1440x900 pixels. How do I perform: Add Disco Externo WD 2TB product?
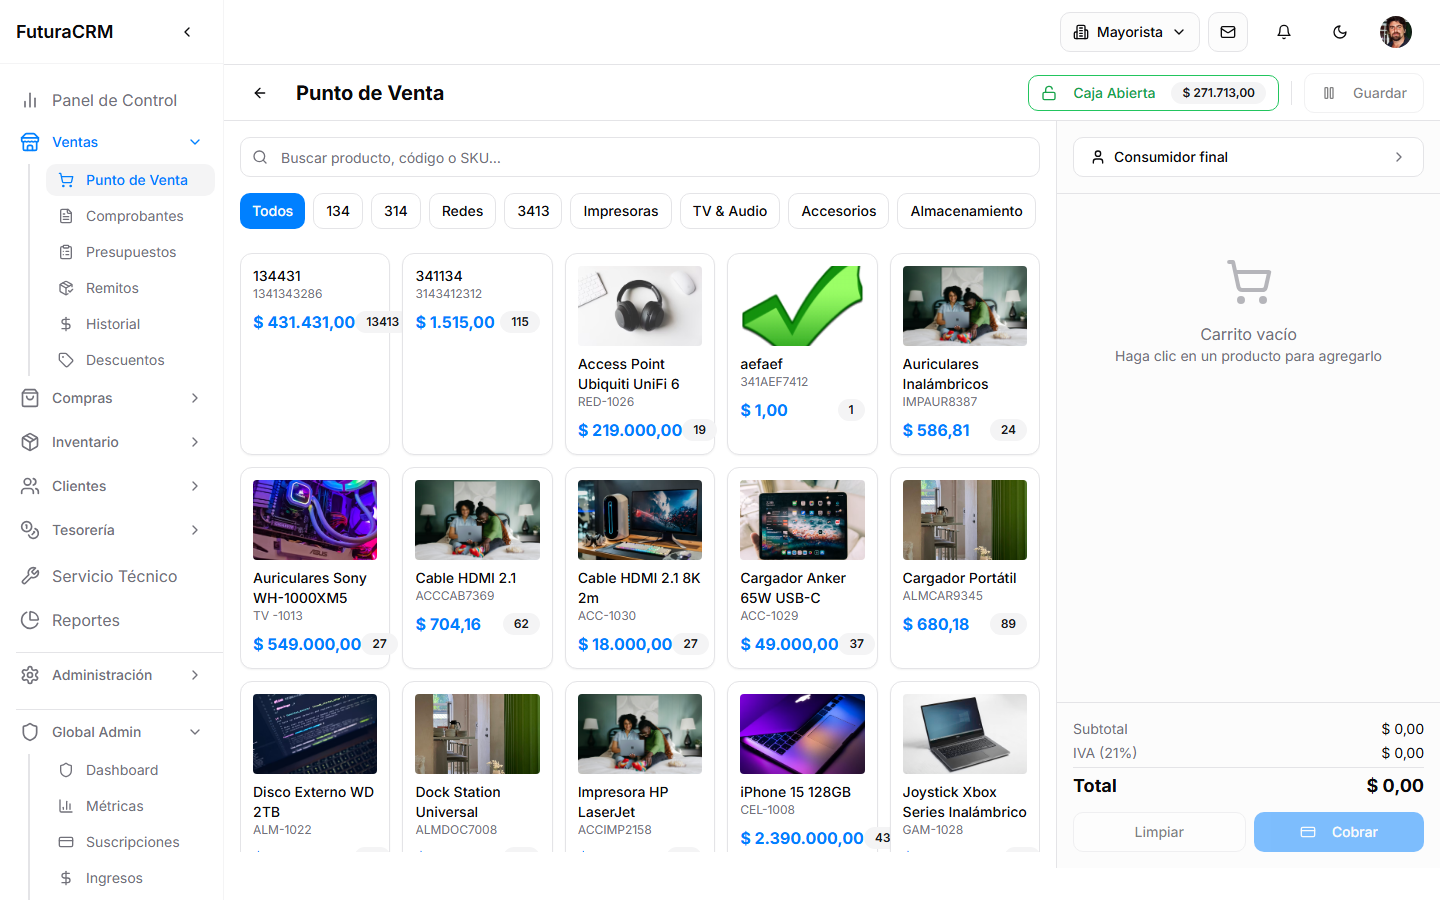(315, 768)
